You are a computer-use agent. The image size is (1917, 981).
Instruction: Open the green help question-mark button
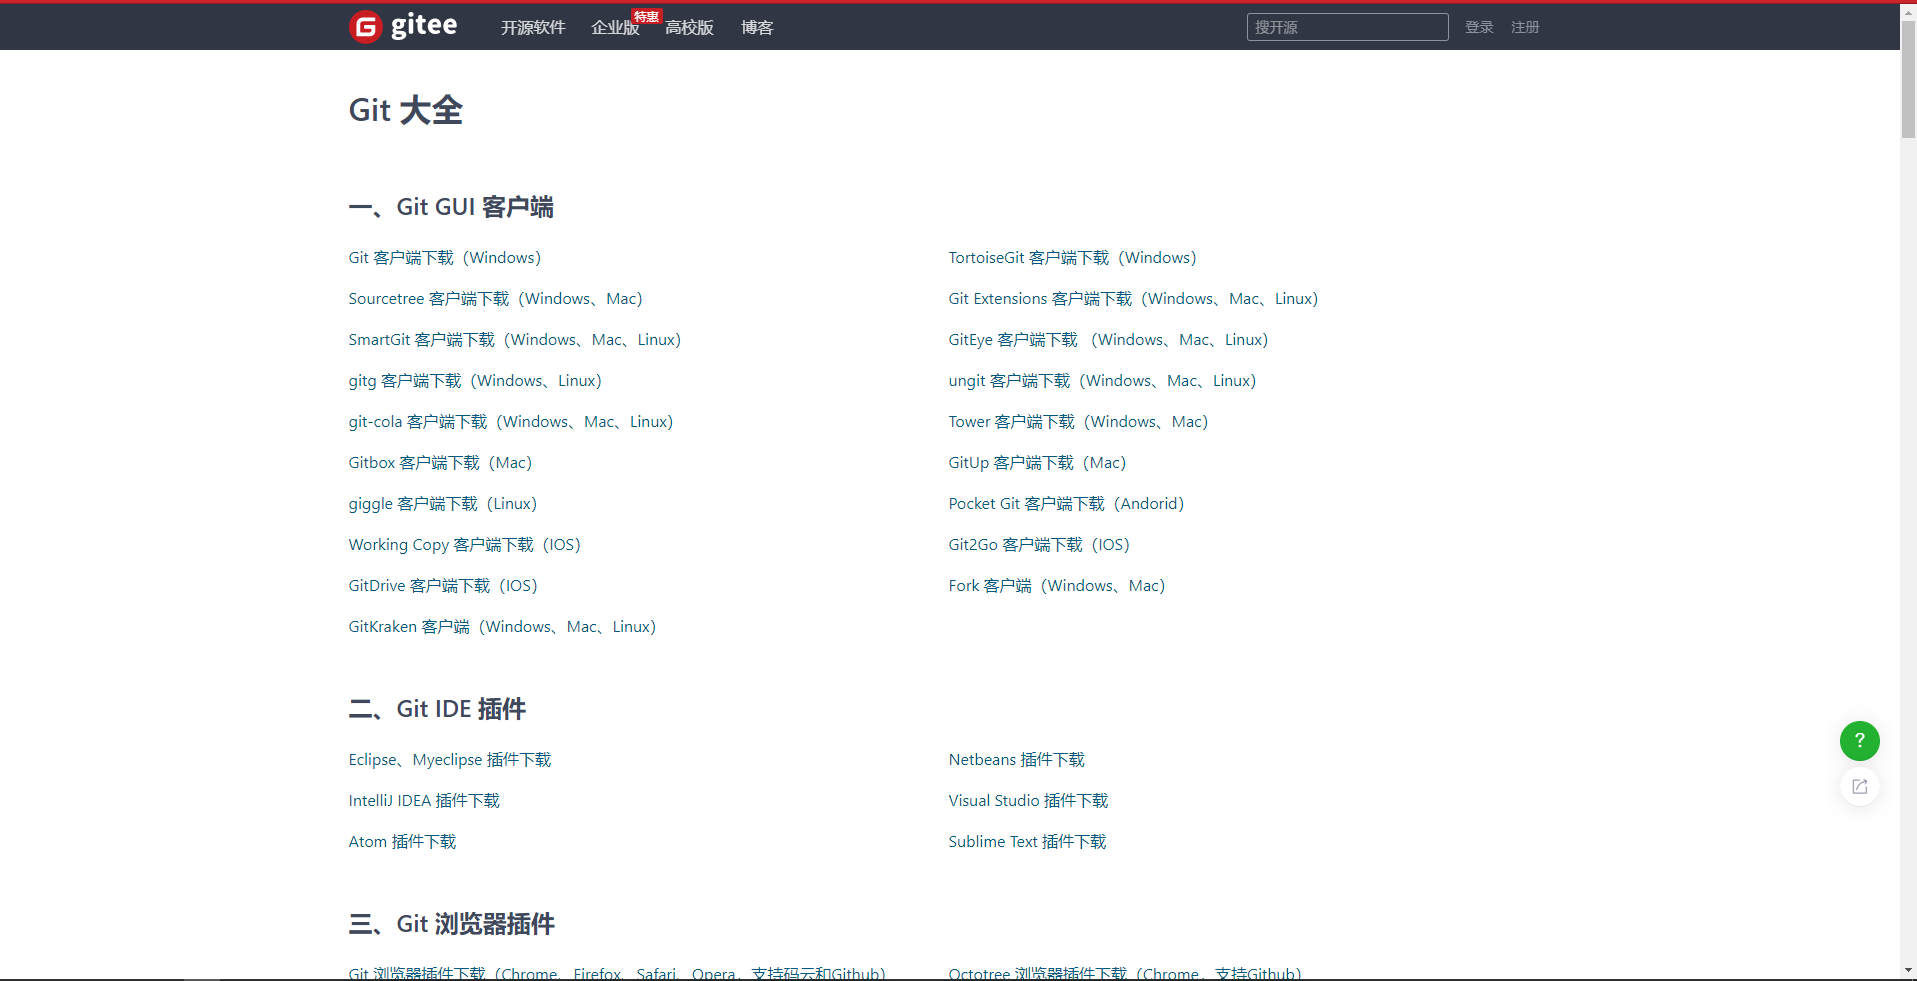(x=1859, y=741)
